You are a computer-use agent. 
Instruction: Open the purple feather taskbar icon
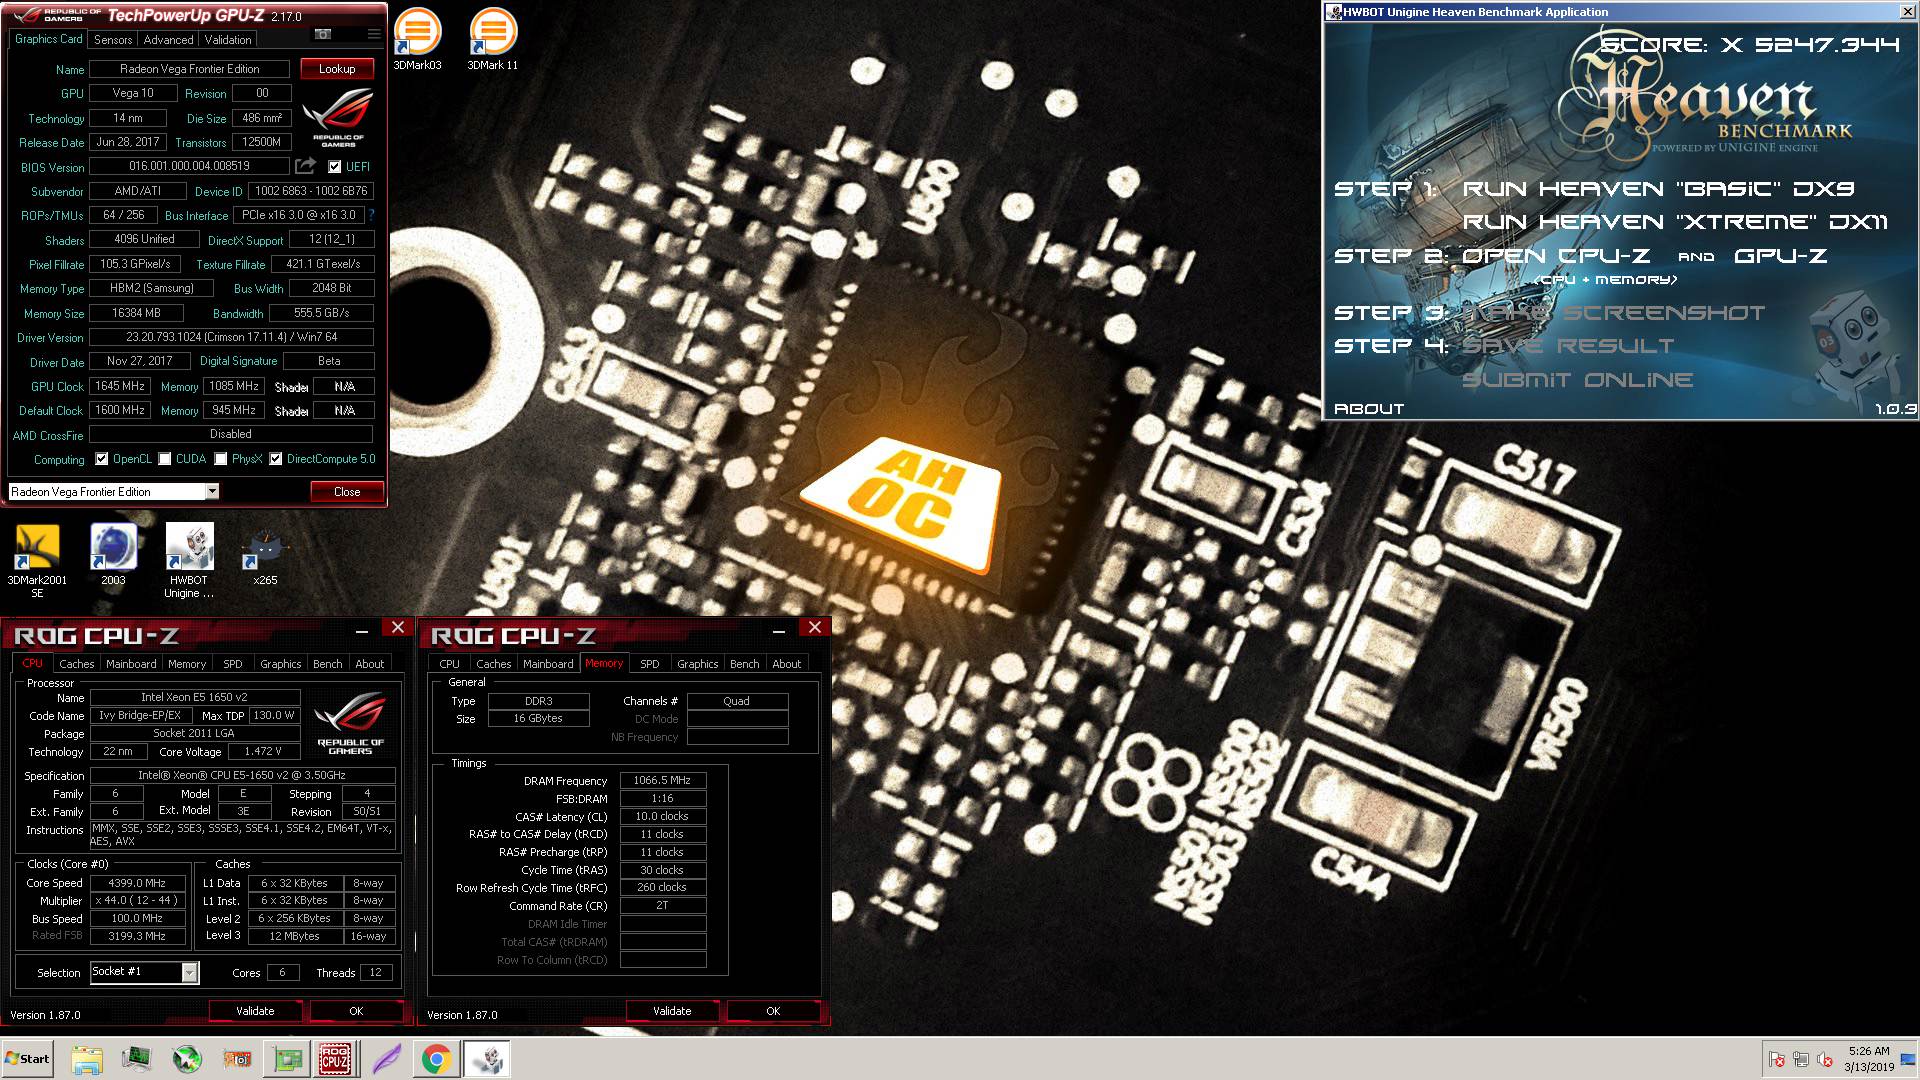pos(387,1059)
